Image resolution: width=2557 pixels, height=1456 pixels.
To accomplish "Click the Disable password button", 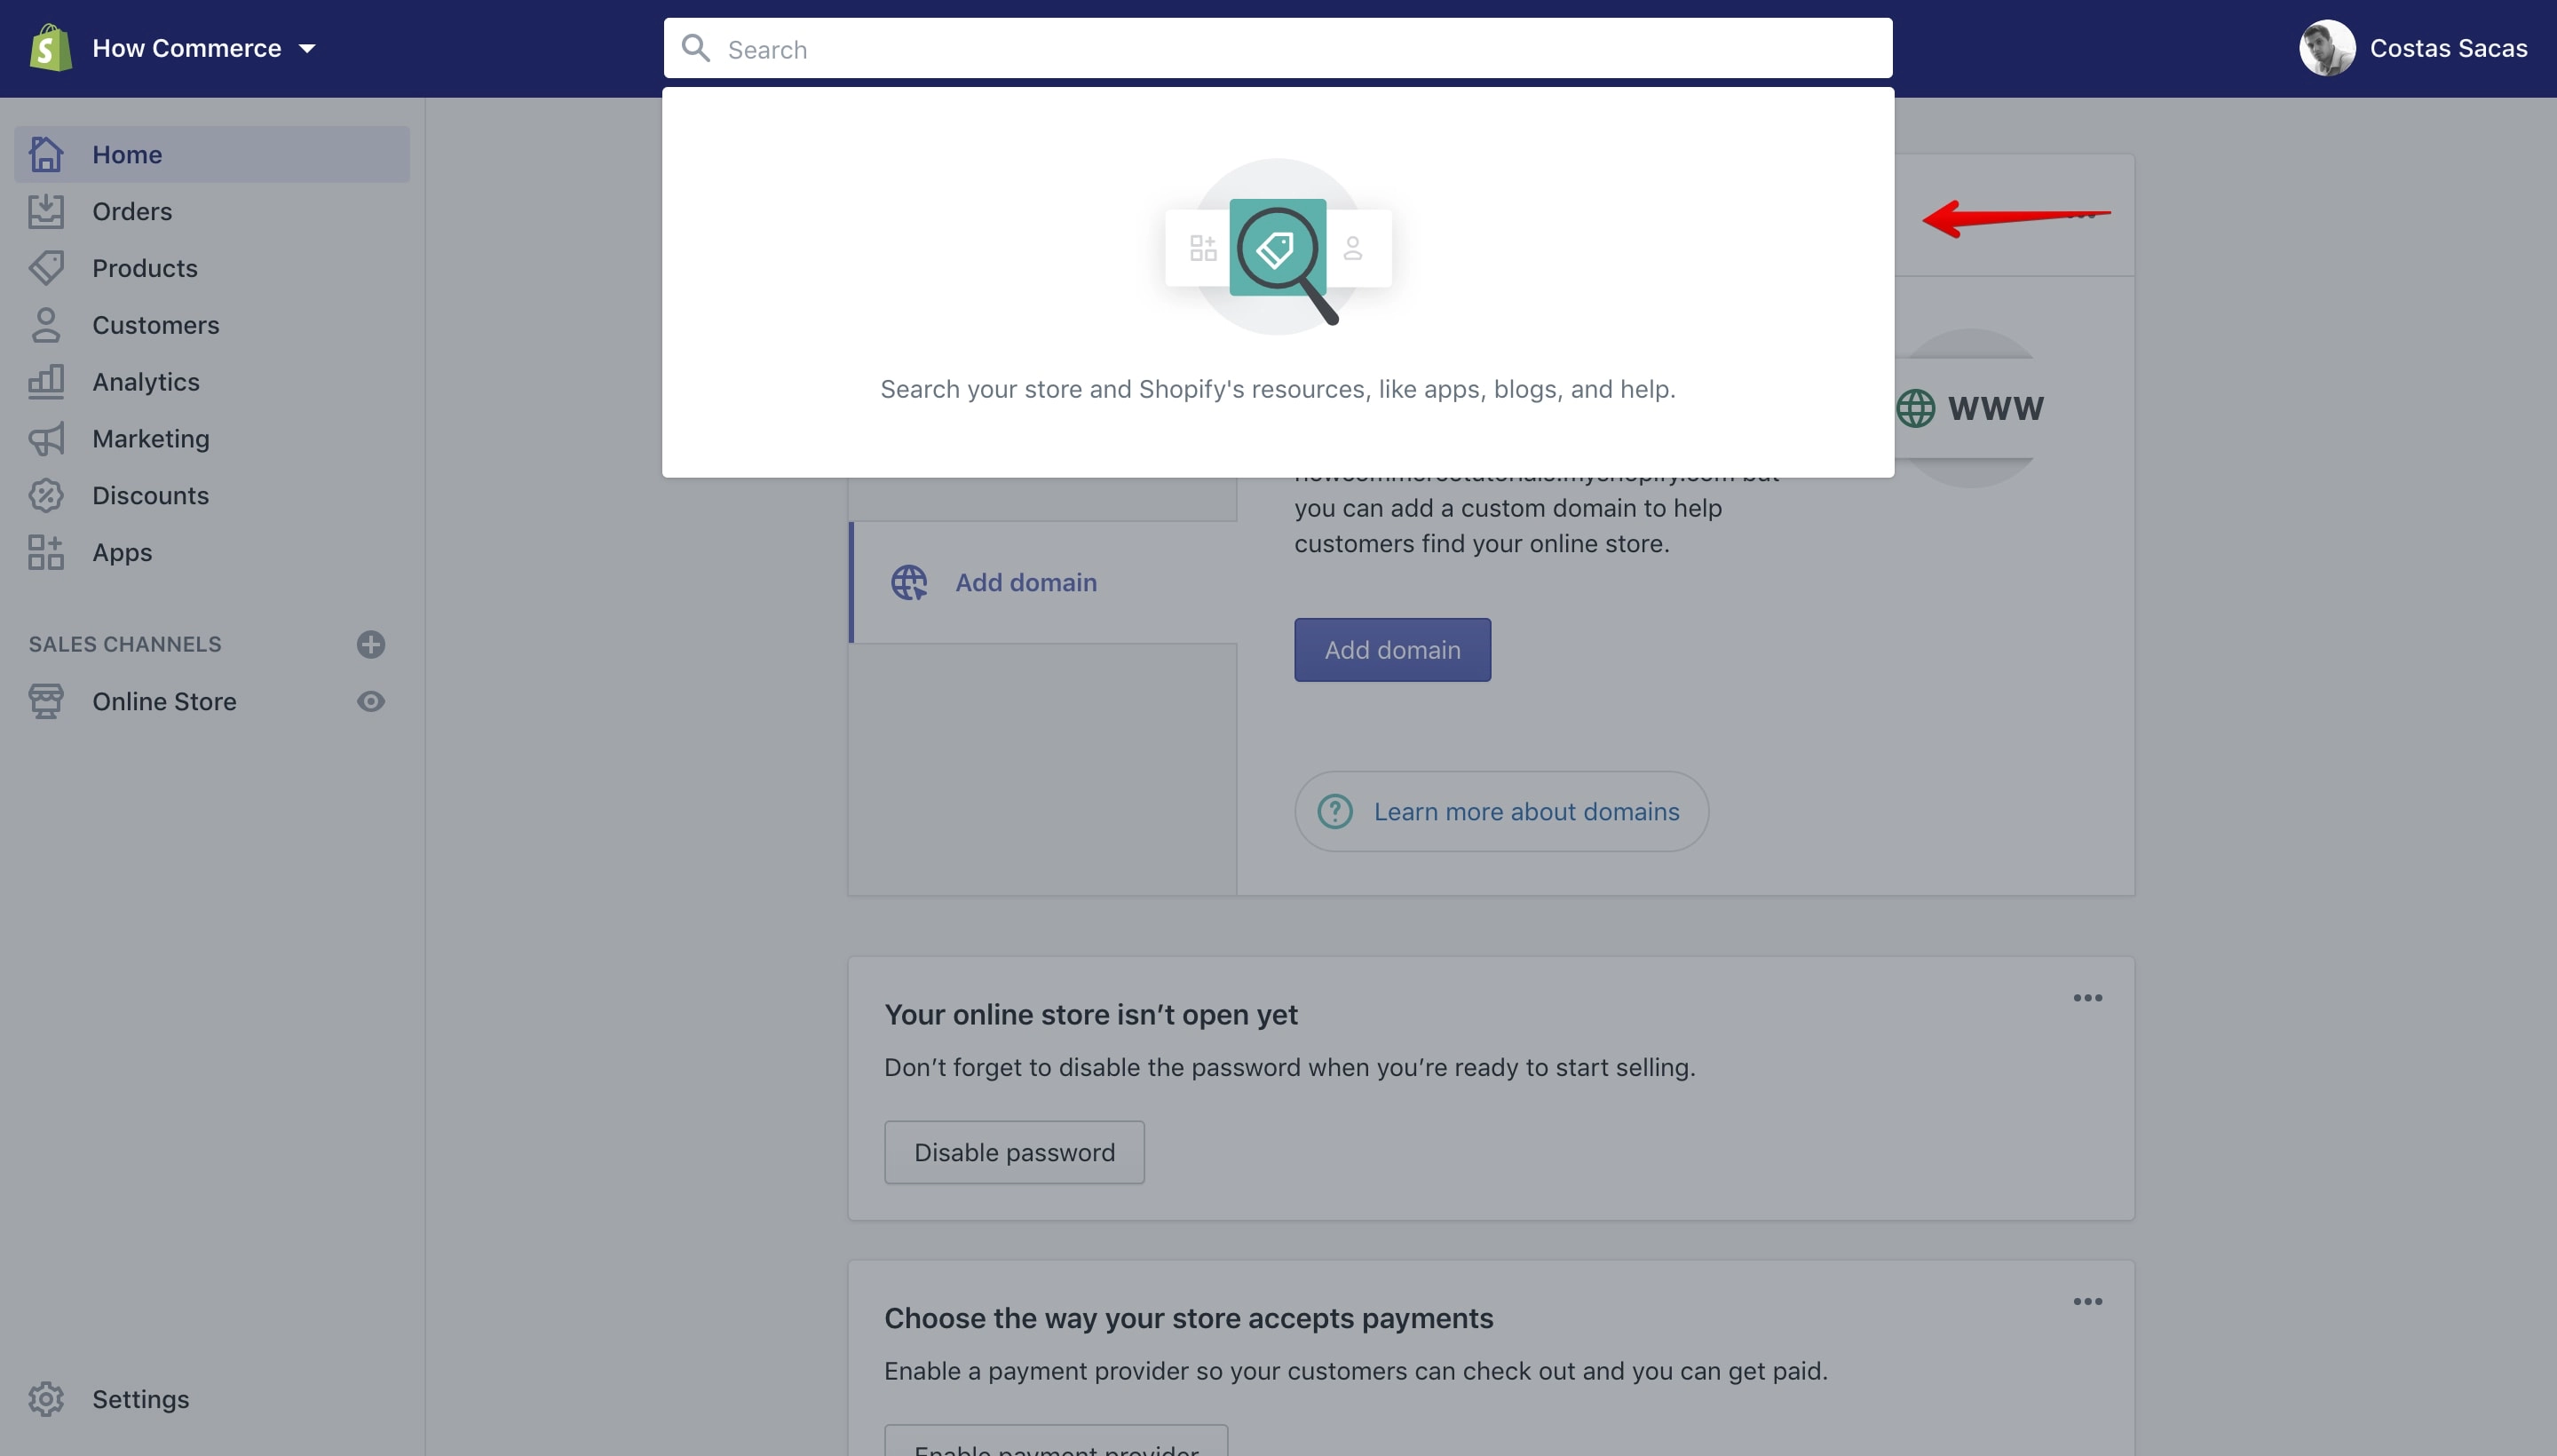I will (x=1014, y=1152).
